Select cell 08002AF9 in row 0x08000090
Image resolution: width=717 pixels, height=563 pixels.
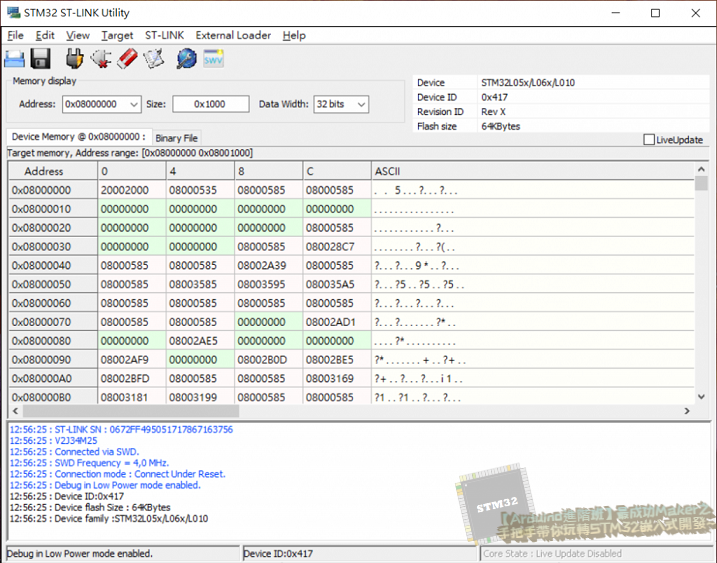pos(132,360)
